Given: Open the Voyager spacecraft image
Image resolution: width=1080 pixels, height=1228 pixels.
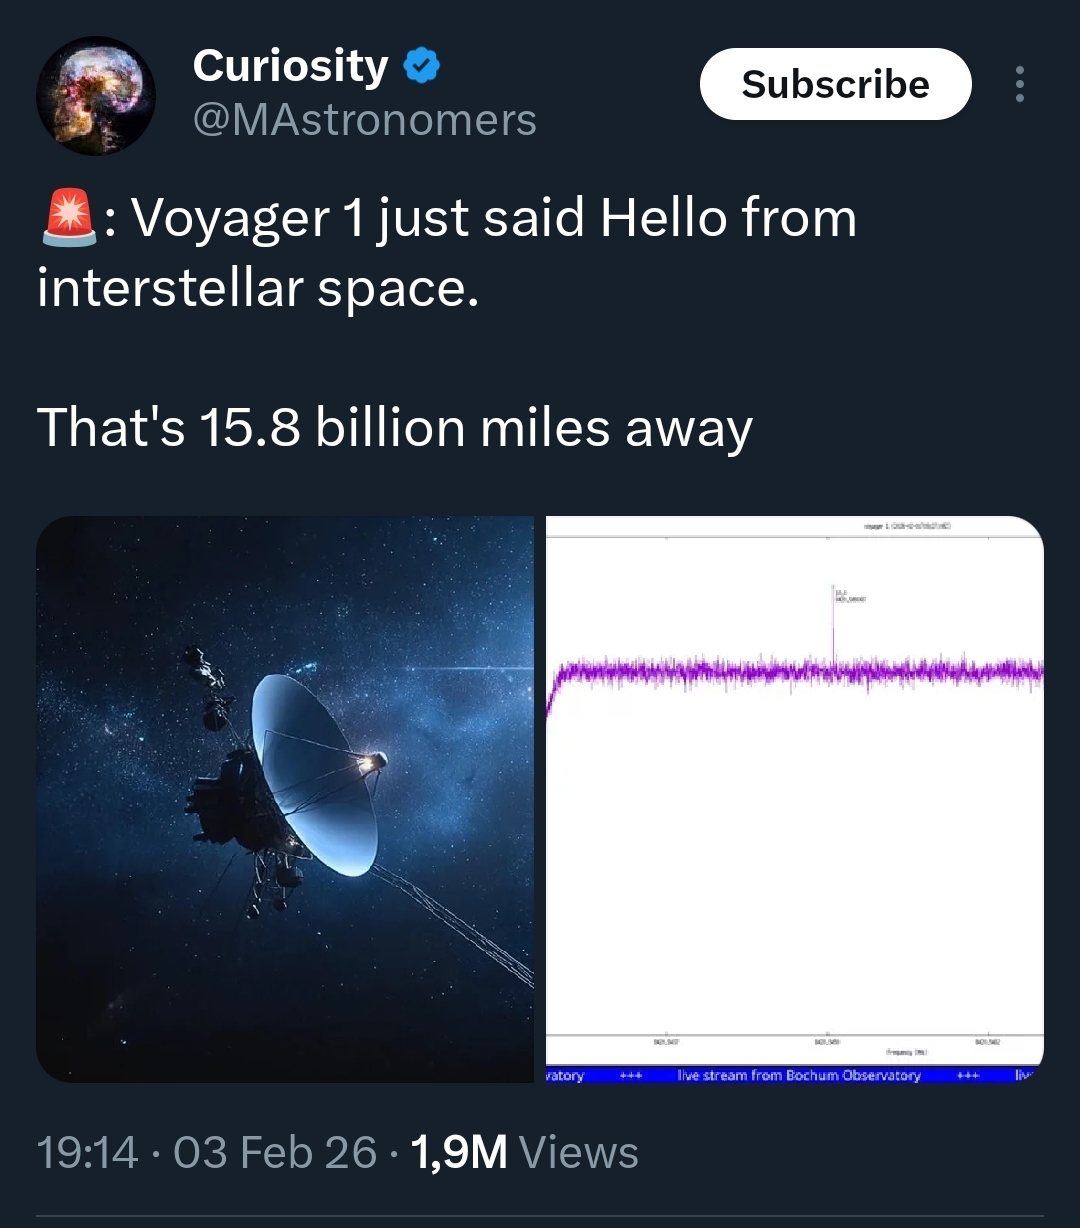Looking at the screenshot, I should 285,798.
